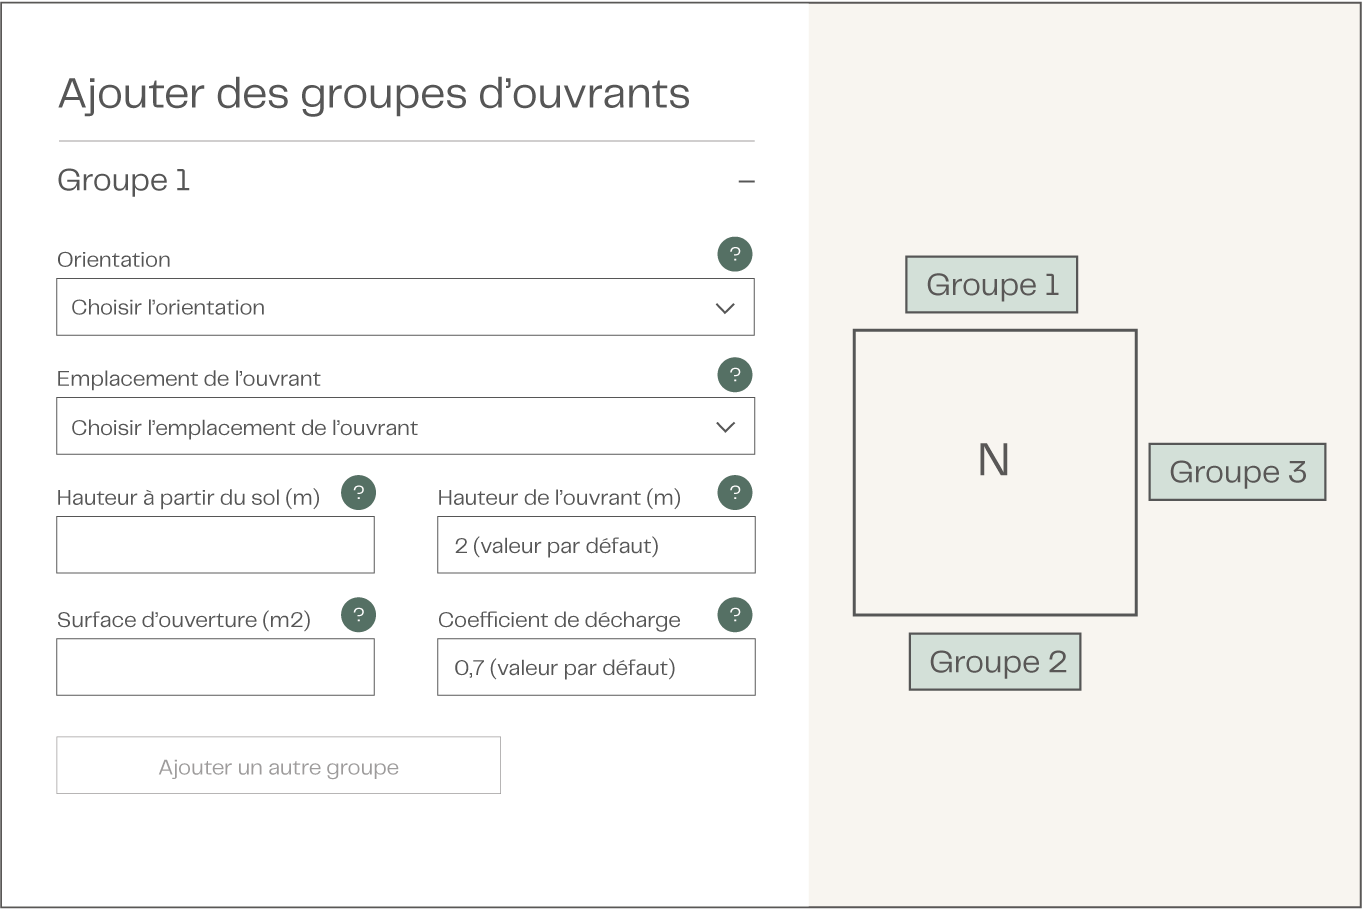Expand Choisir l'emplacement de l'ouvrant dropdown
The height and width of the screenshot is (910, 1362).
pyautogui.click(x=390, y=427)
